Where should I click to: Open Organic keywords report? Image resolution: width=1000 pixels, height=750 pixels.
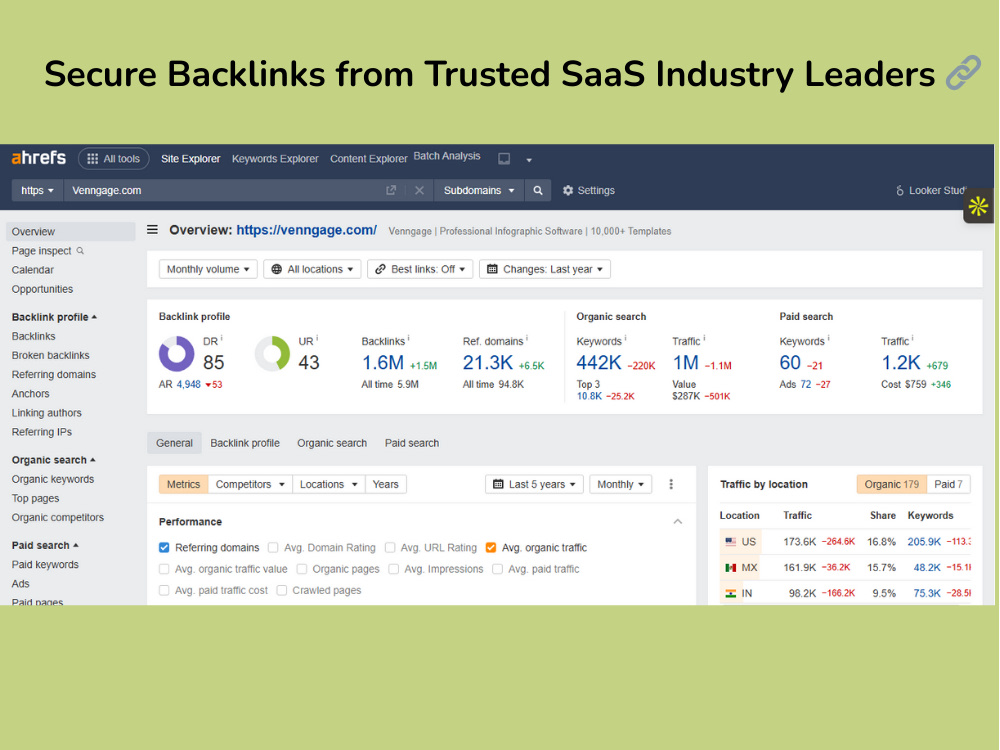52,479
